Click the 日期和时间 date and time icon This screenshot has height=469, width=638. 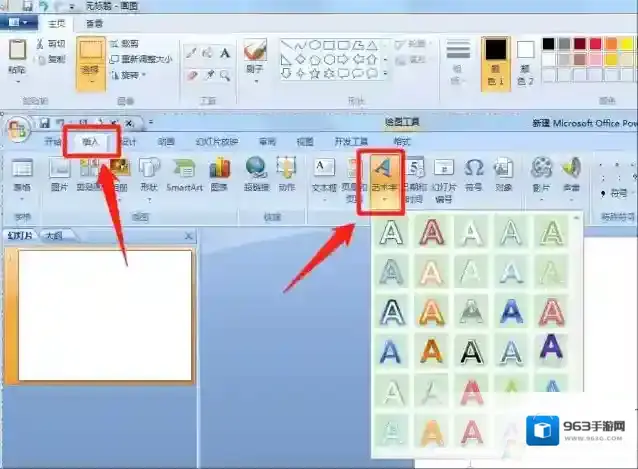point(416,168)
